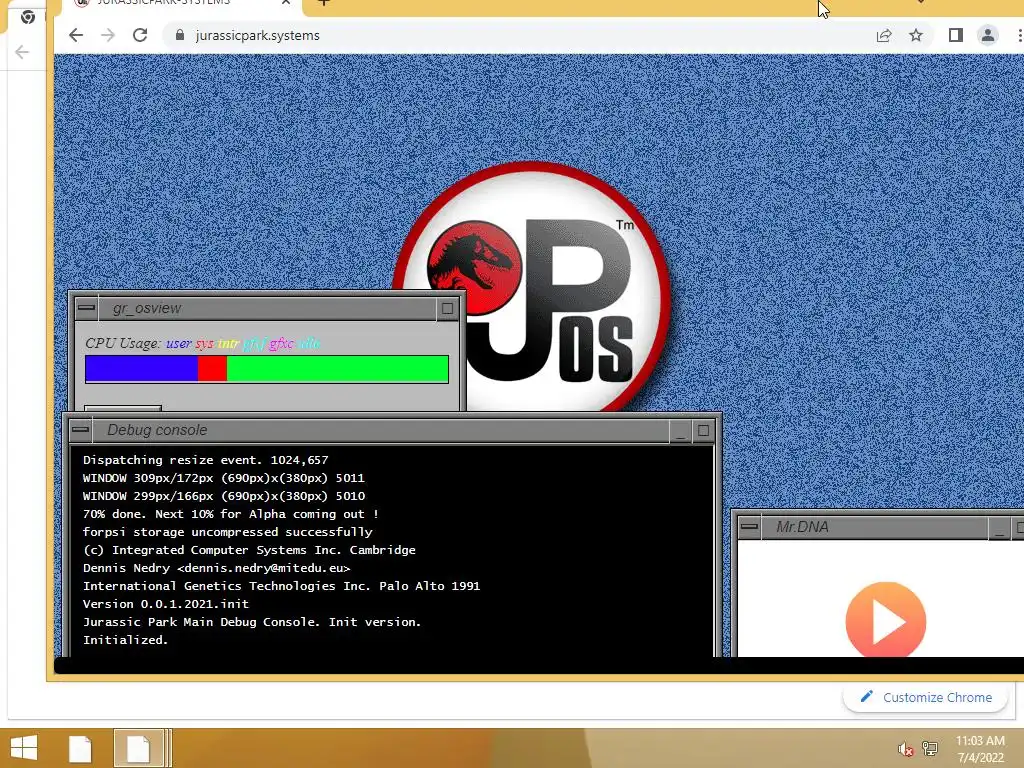Click the Customize Chrome button
Viewport: 1024px width, 768px height.
926,697
